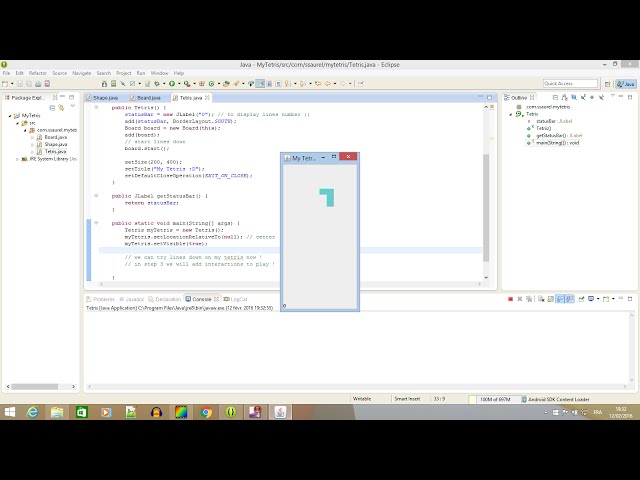Click the Open Perspective icon
Viewport: 640px width, 480px height.
click(x=608, y=84)
